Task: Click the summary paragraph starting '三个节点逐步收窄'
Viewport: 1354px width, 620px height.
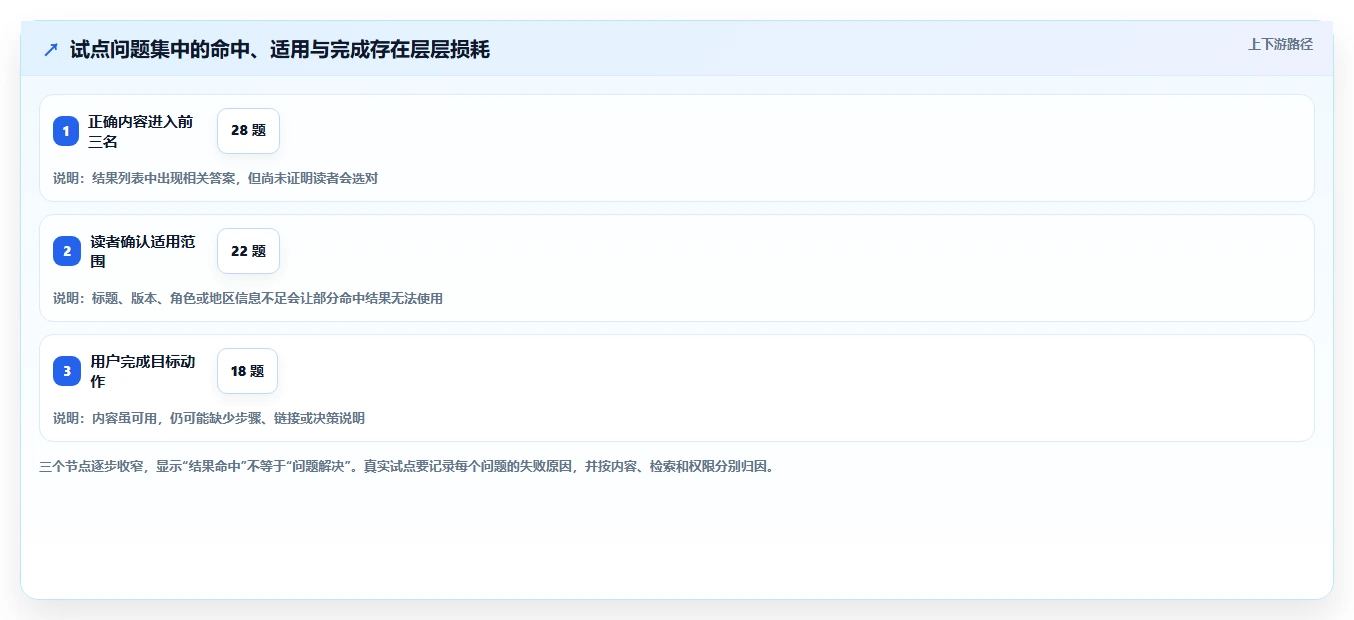Action: [407, 467]
